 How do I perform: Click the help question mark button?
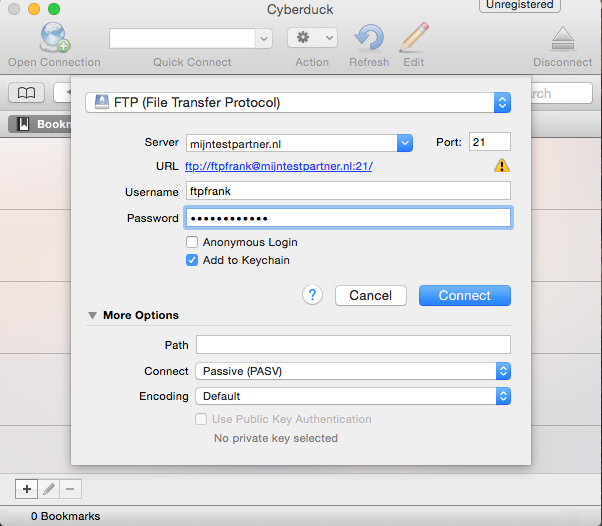[x=313, y=295]
